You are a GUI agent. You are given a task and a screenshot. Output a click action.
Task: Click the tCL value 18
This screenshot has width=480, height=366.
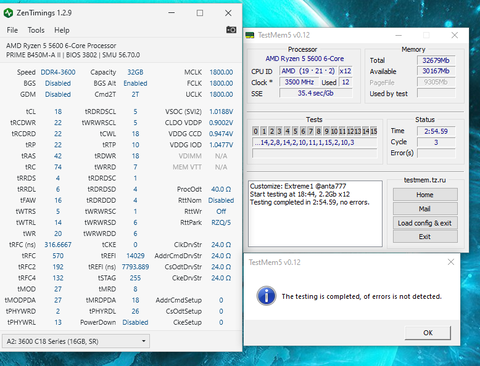tap(58, 111)
